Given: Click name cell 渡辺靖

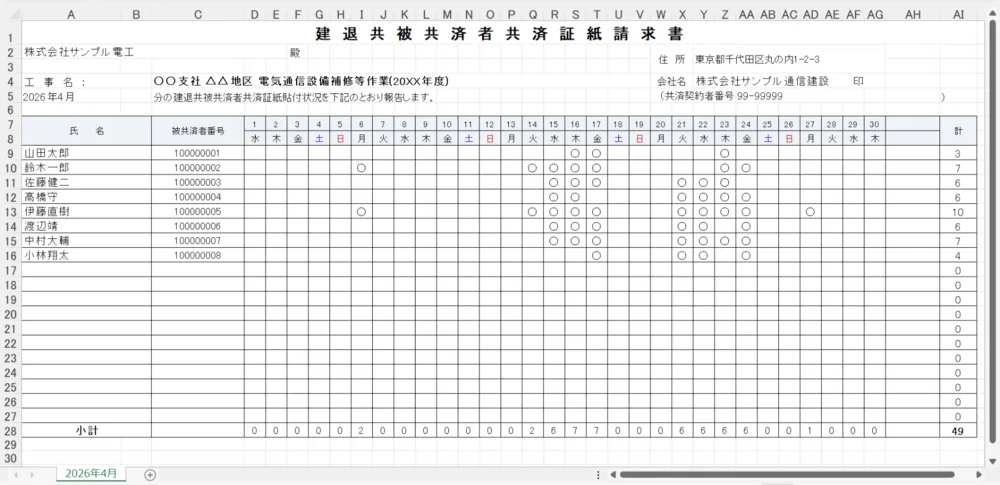Looking at the screenshot, I should (87, 227).
